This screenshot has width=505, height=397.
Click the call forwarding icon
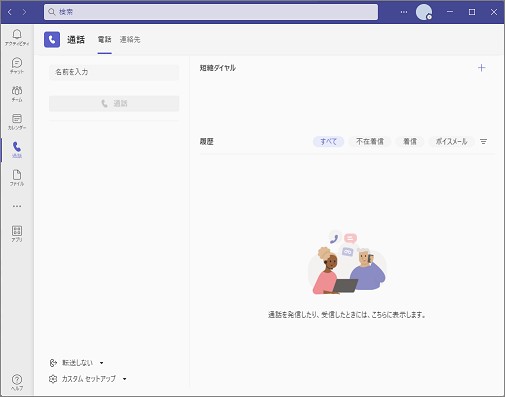[x=53, y=363]
